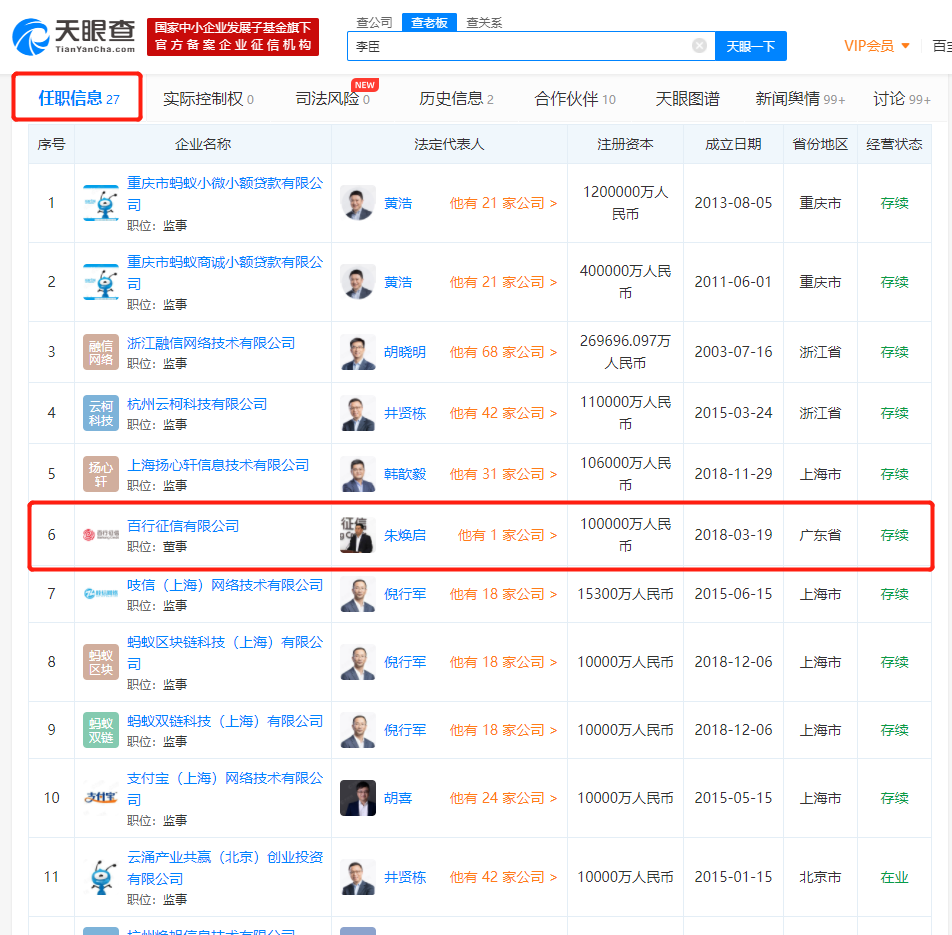Click 胡喜 representative name
Viewport: 952px width, 935px height.
(398, 798)
